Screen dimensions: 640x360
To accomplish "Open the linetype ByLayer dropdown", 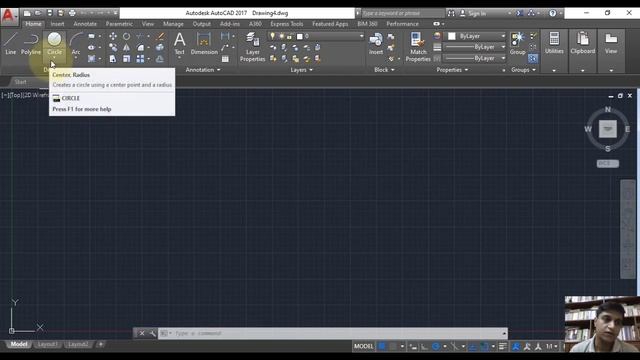I will click(x=476, y=58).
